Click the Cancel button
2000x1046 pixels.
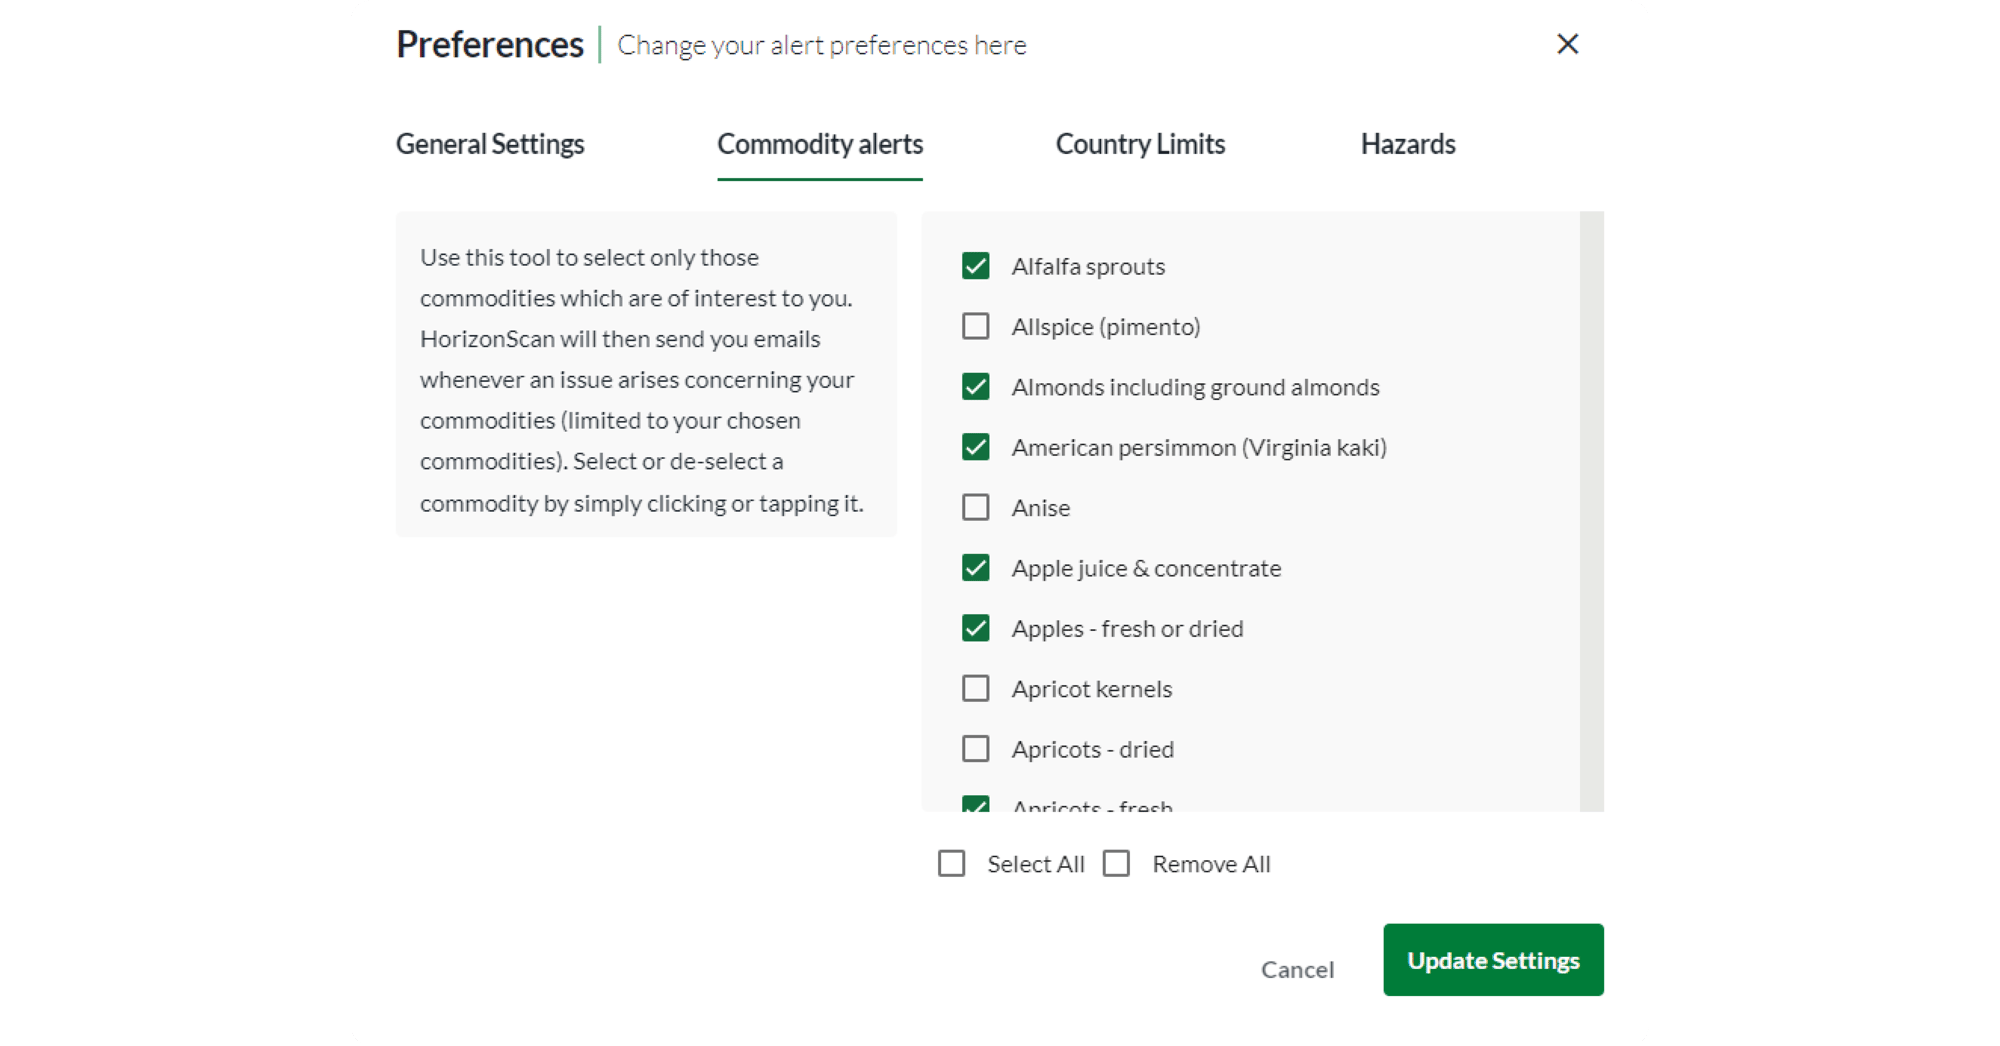[1297, 969]
